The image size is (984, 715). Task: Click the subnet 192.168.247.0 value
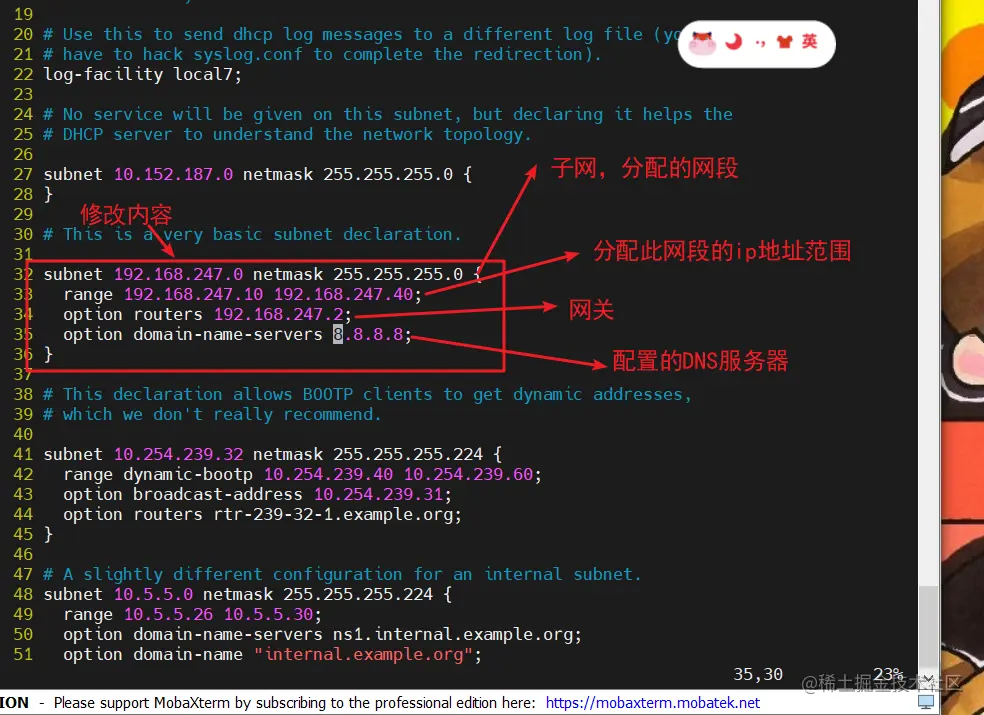178,274
